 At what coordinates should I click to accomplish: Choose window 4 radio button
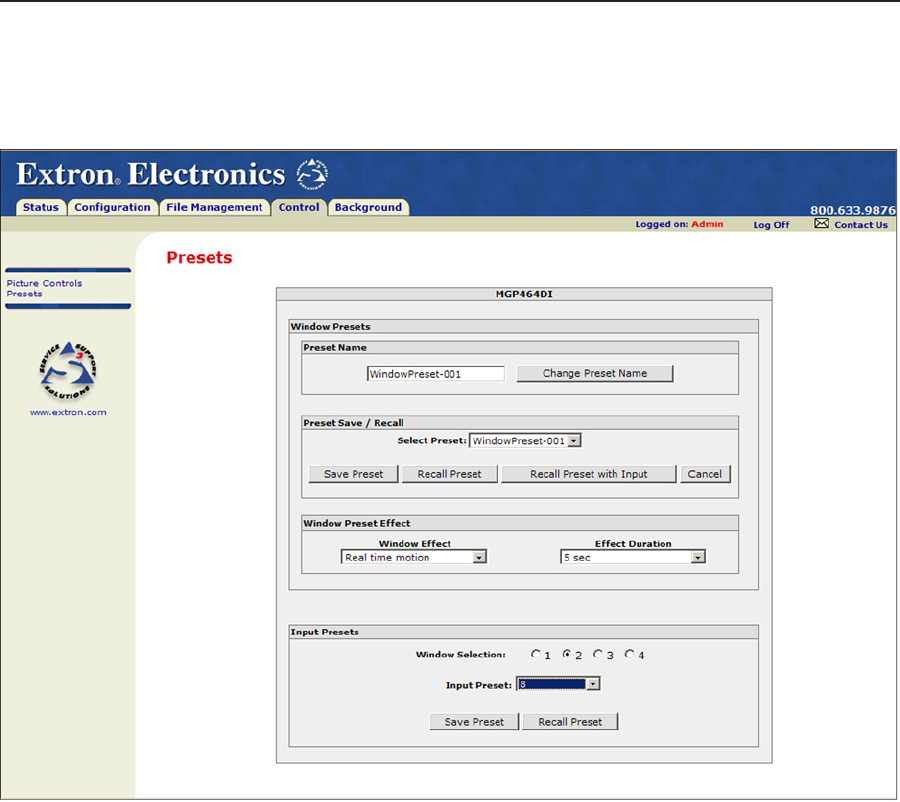coord(629,654)
